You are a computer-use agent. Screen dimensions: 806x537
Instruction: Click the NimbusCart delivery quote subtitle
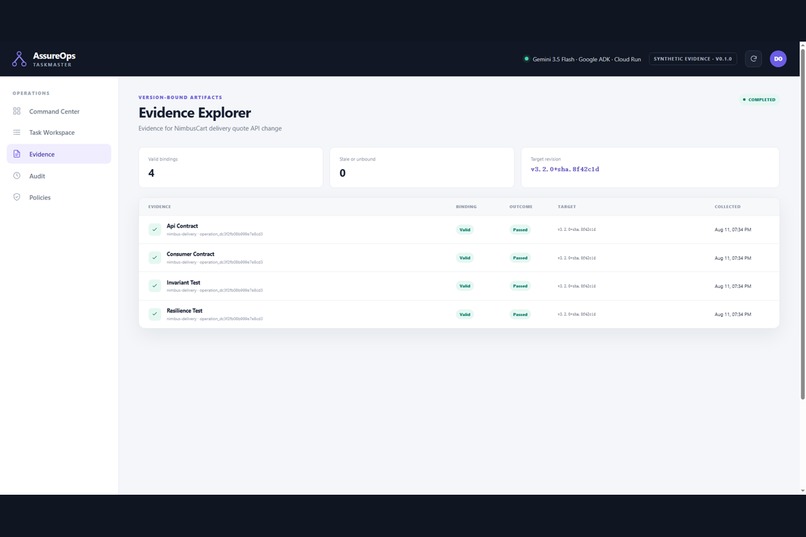coord(210,128)
